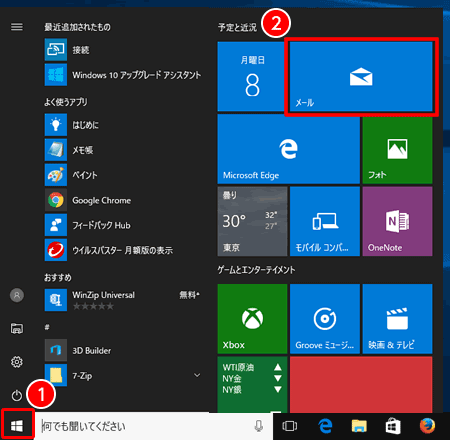Screen dimensions: 450x440
Task: Click the microphone icon in search box
Action: coord(259,426)
